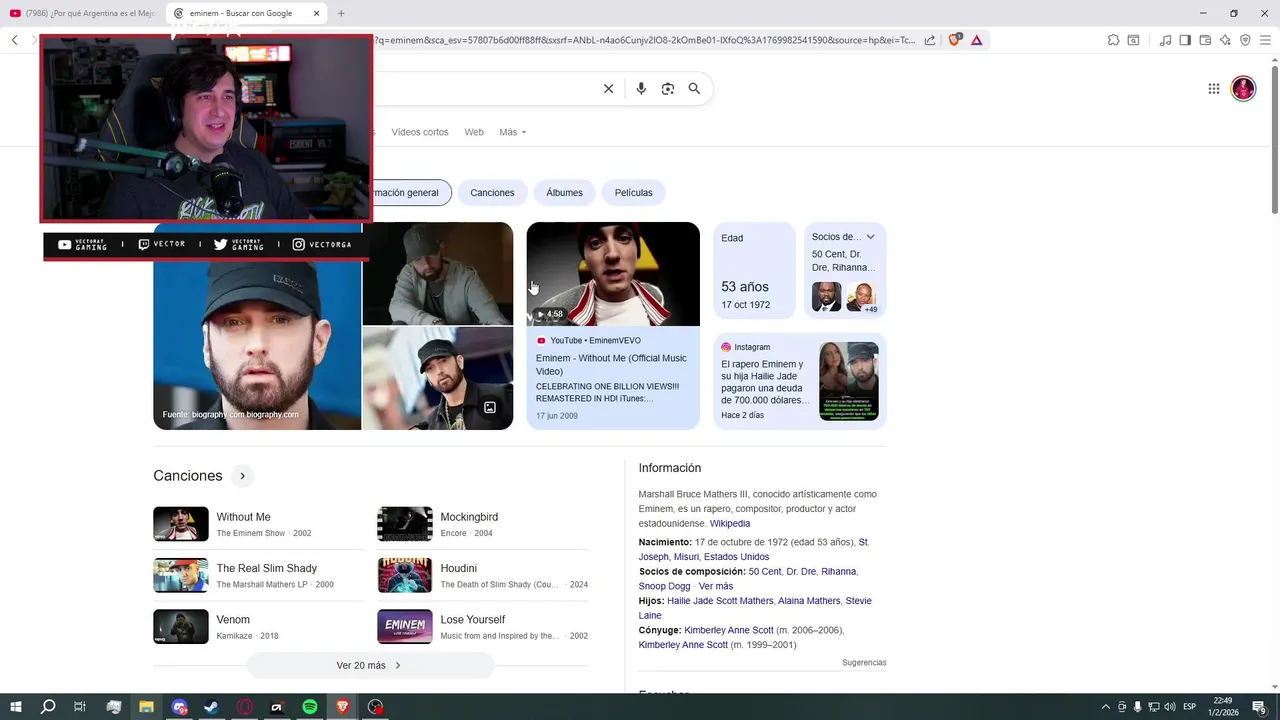Open the Dr. Dre link in Información
The width and height of the screenshot is (1280, 720).
(x=800, y=572)
